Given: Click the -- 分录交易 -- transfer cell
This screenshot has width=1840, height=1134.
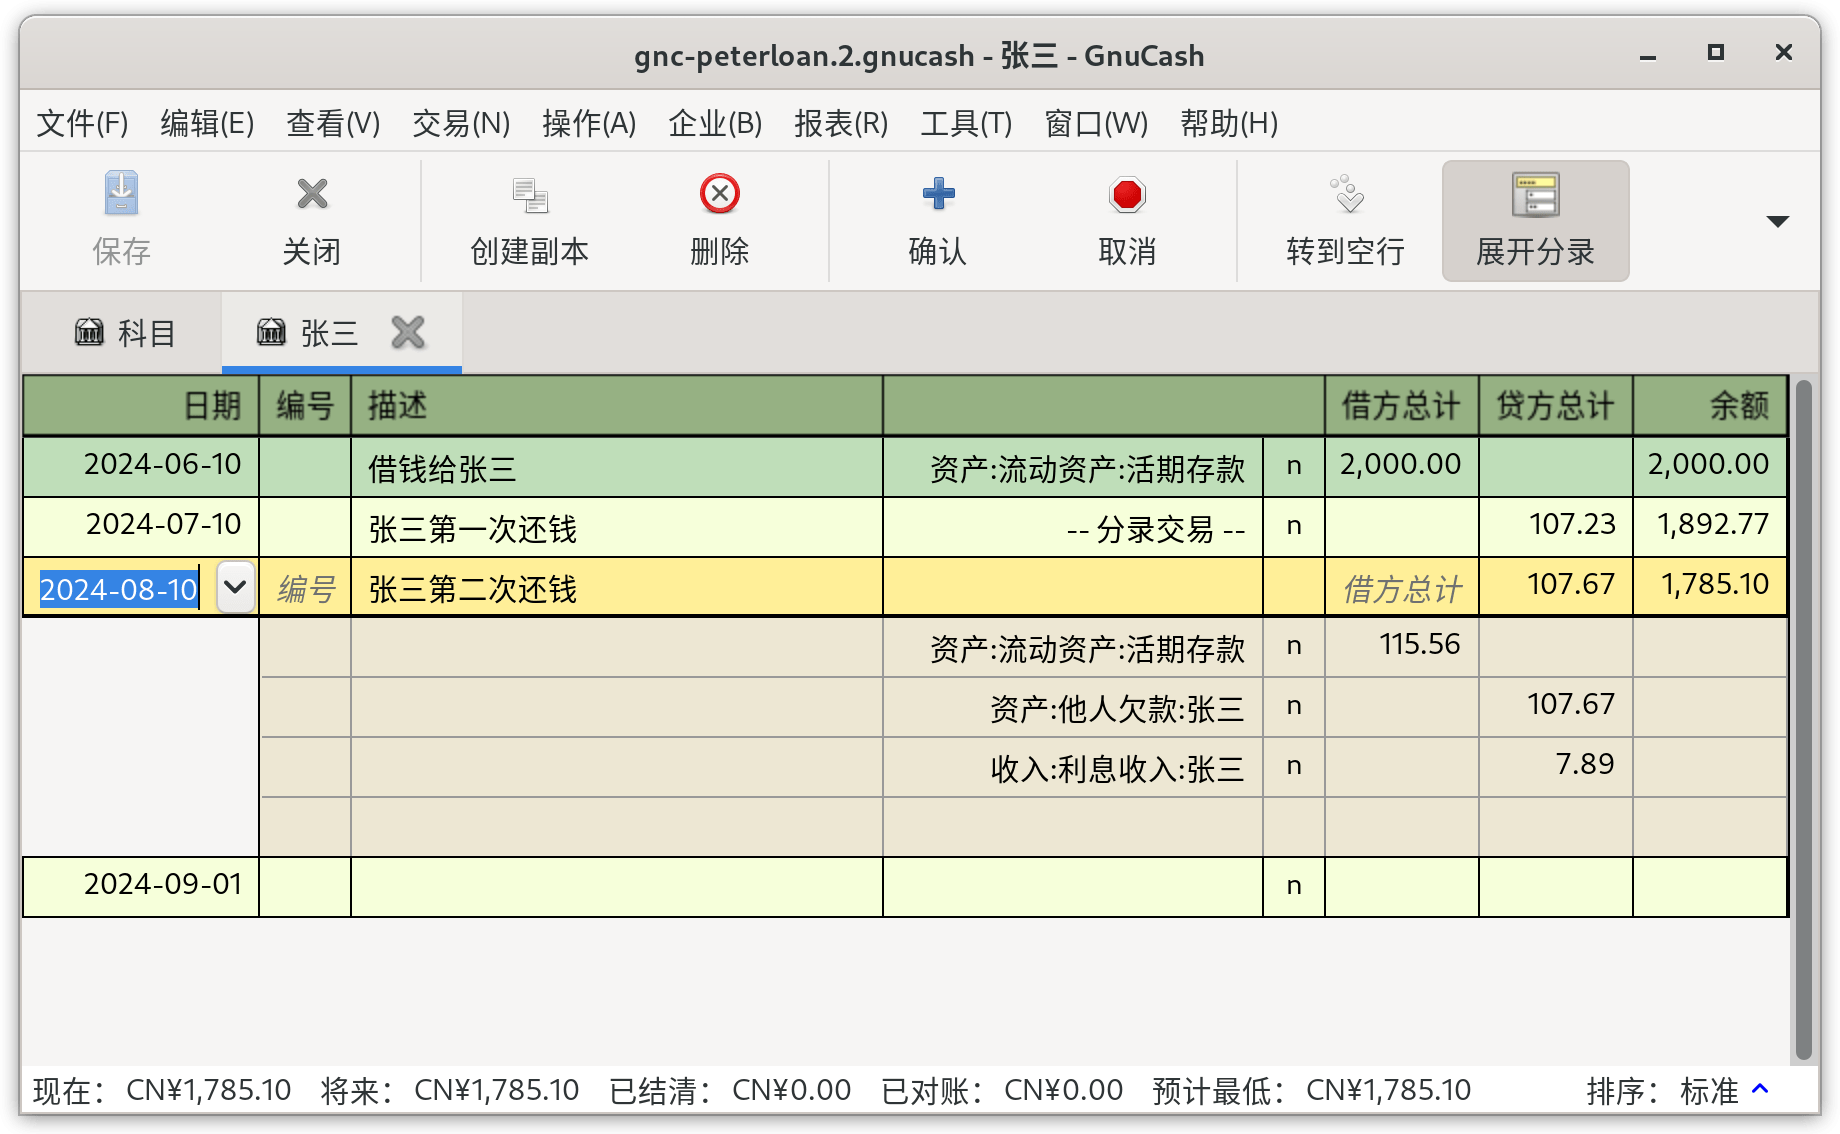Looking at the screenshot, I should pos(1073,528).
